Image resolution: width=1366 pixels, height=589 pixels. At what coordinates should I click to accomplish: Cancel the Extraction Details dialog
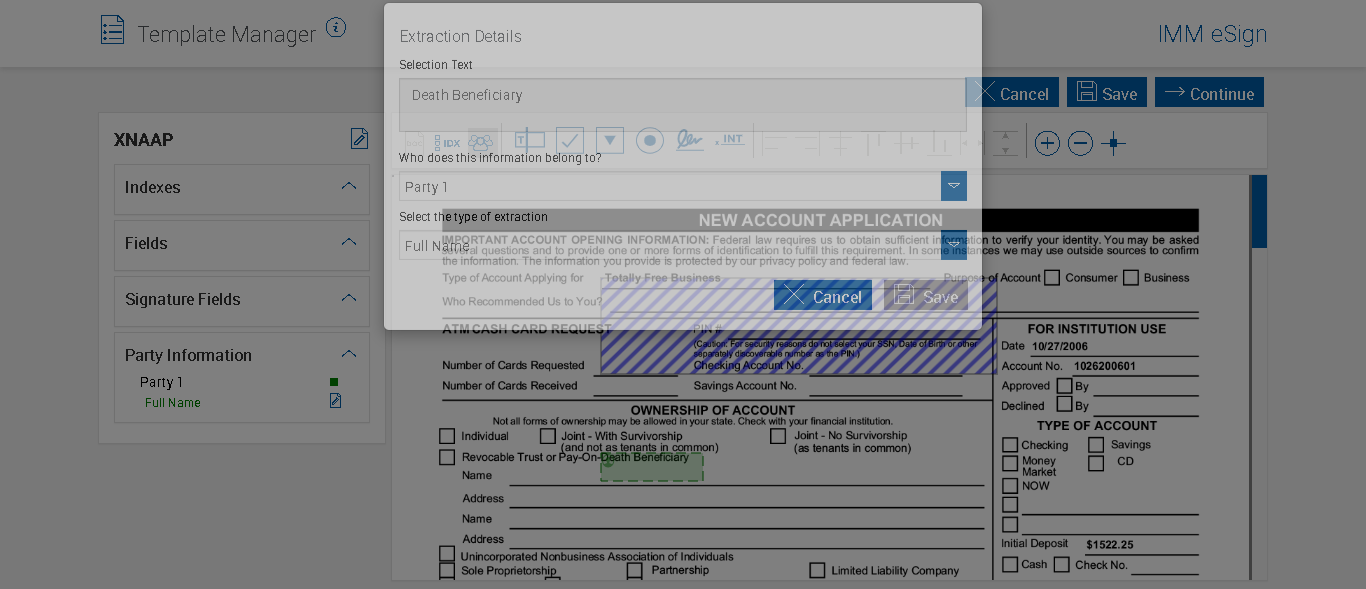coord(822,296)
